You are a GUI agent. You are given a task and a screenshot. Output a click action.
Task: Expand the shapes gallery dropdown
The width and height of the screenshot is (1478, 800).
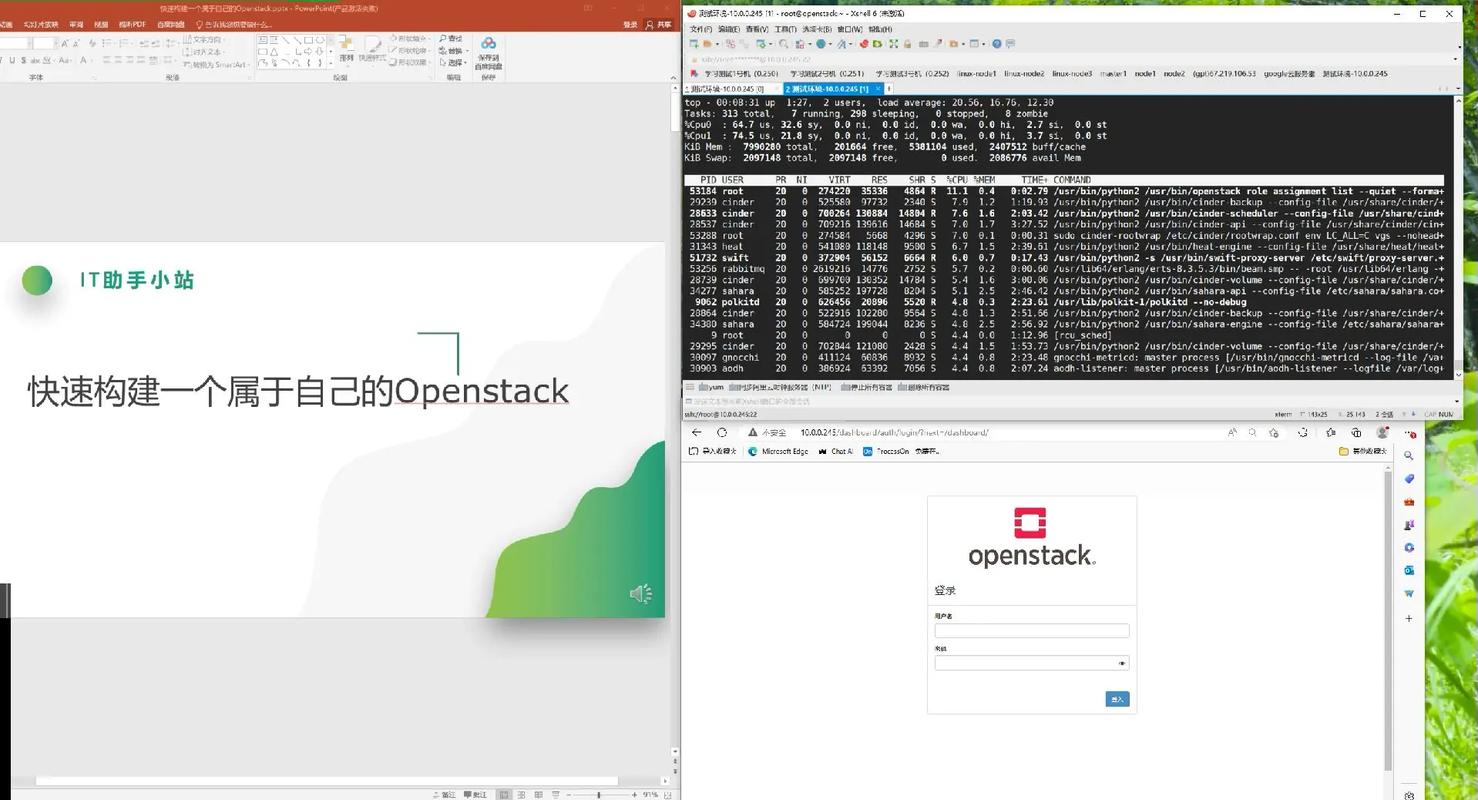click(330, 62)
